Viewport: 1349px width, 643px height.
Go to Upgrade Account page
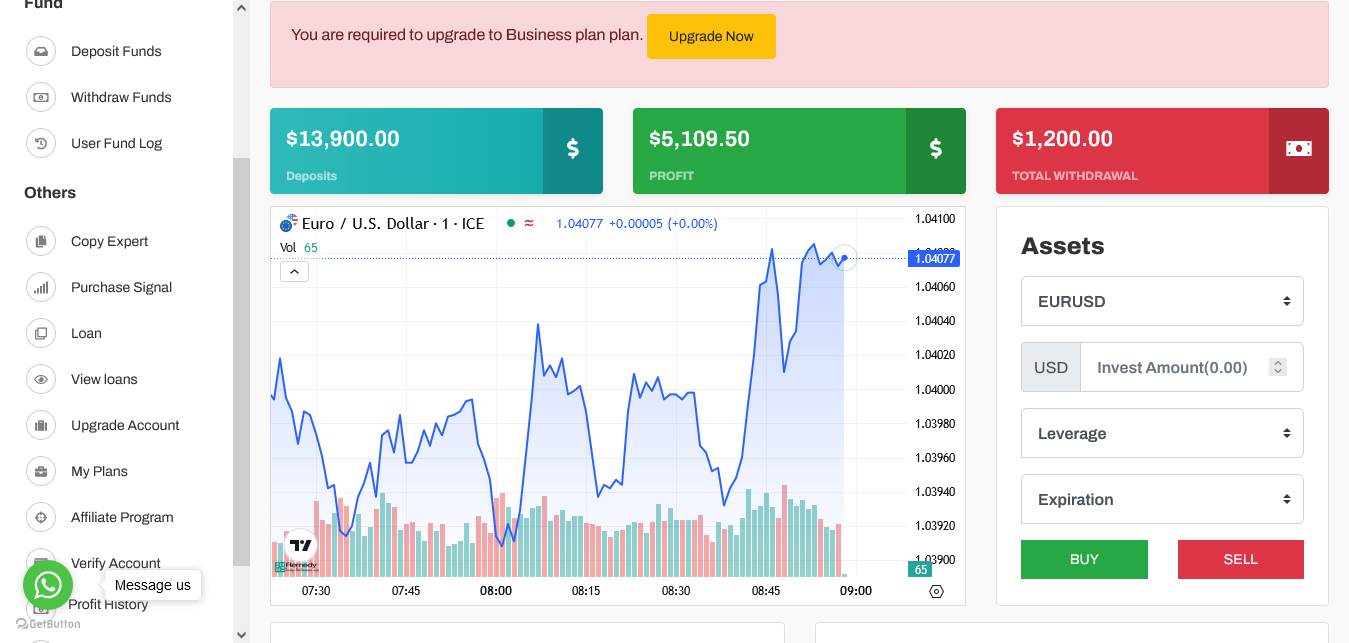point(125,425)
